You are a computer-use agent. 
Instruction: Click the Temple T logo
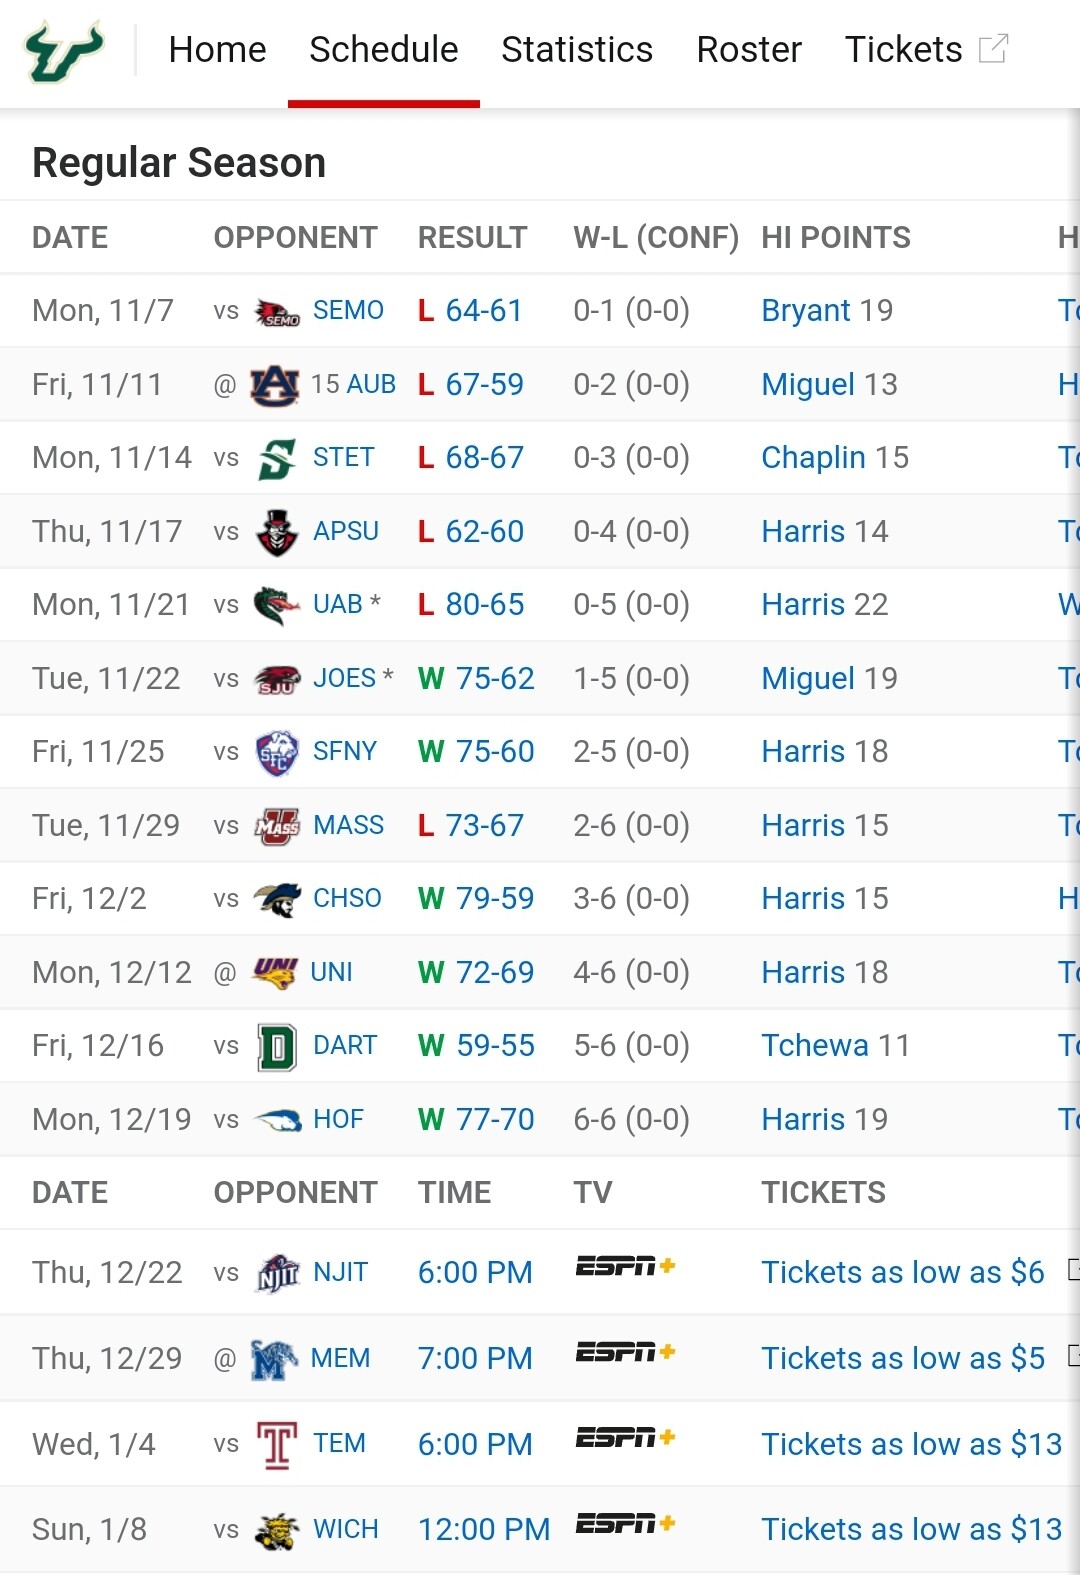(x=277, y=1445)
